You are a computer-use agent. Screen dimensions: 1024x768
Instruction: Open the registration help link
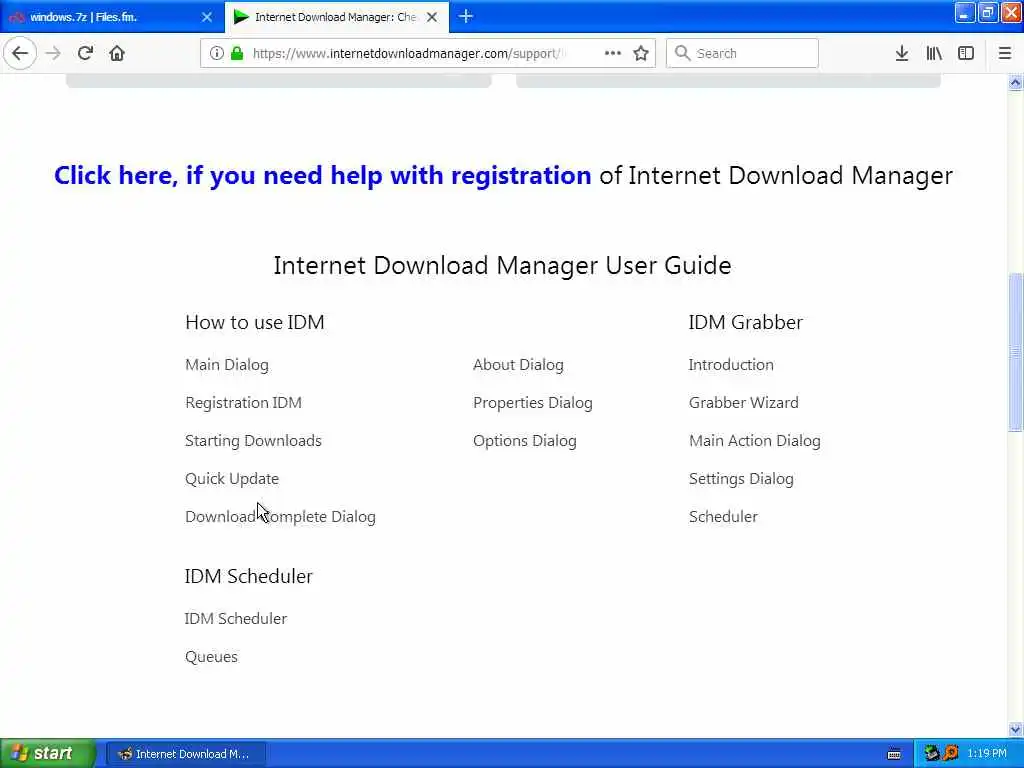pos(323,175)
